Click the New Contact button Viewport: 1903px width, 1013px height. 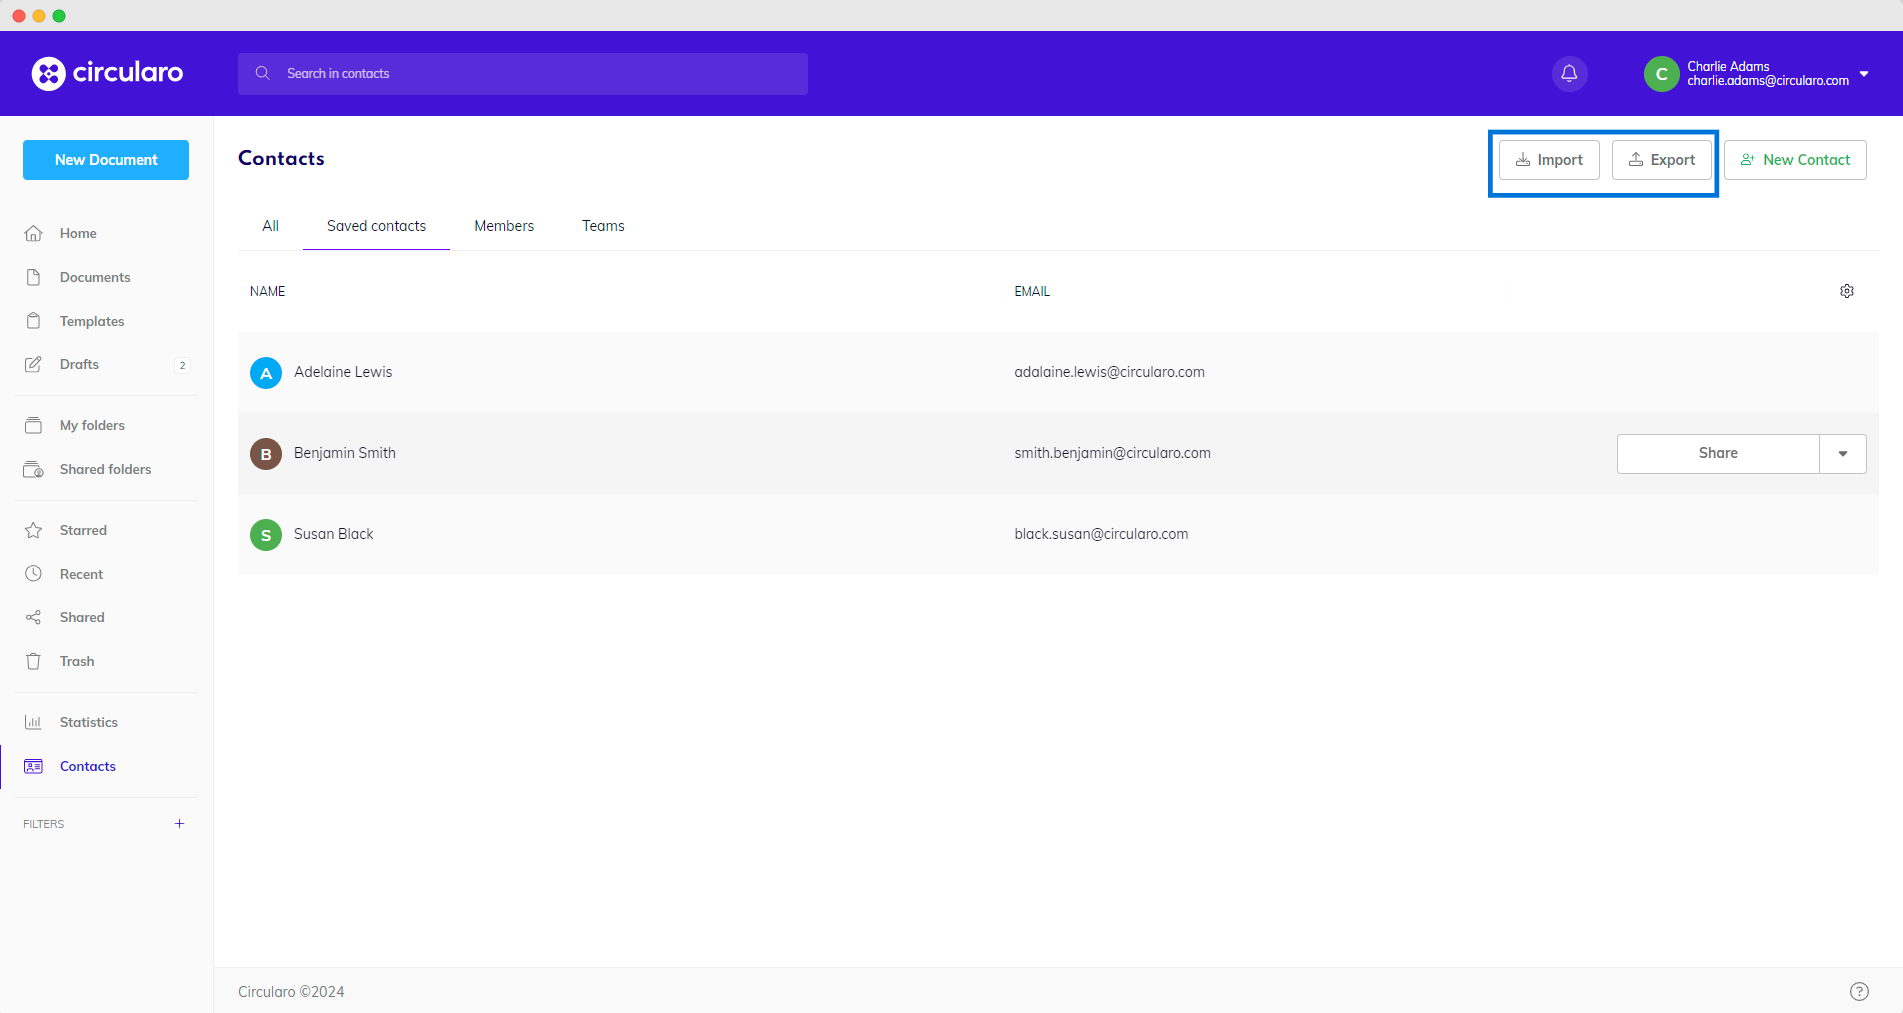[1794, 160]
